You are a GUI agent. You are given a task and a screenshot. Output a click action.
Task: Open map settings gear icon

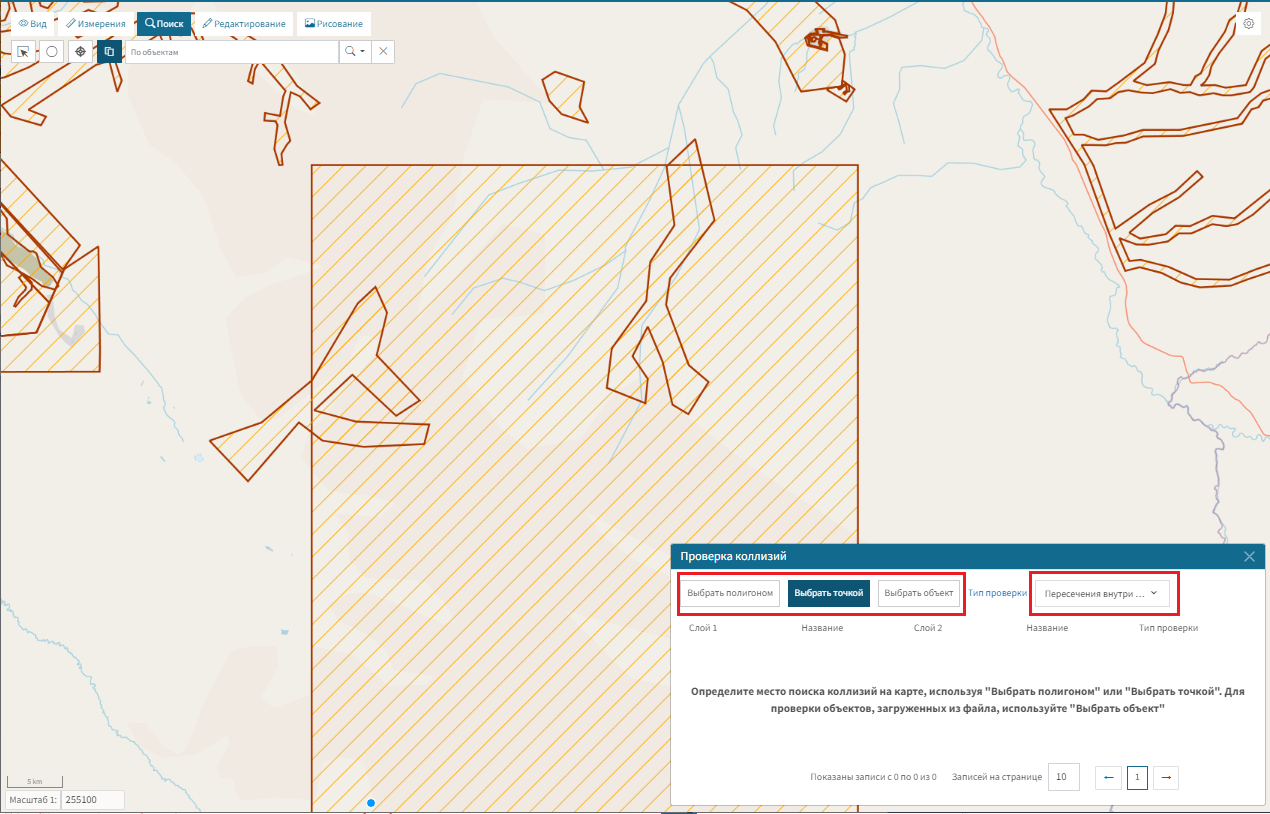pos(1248,23)
